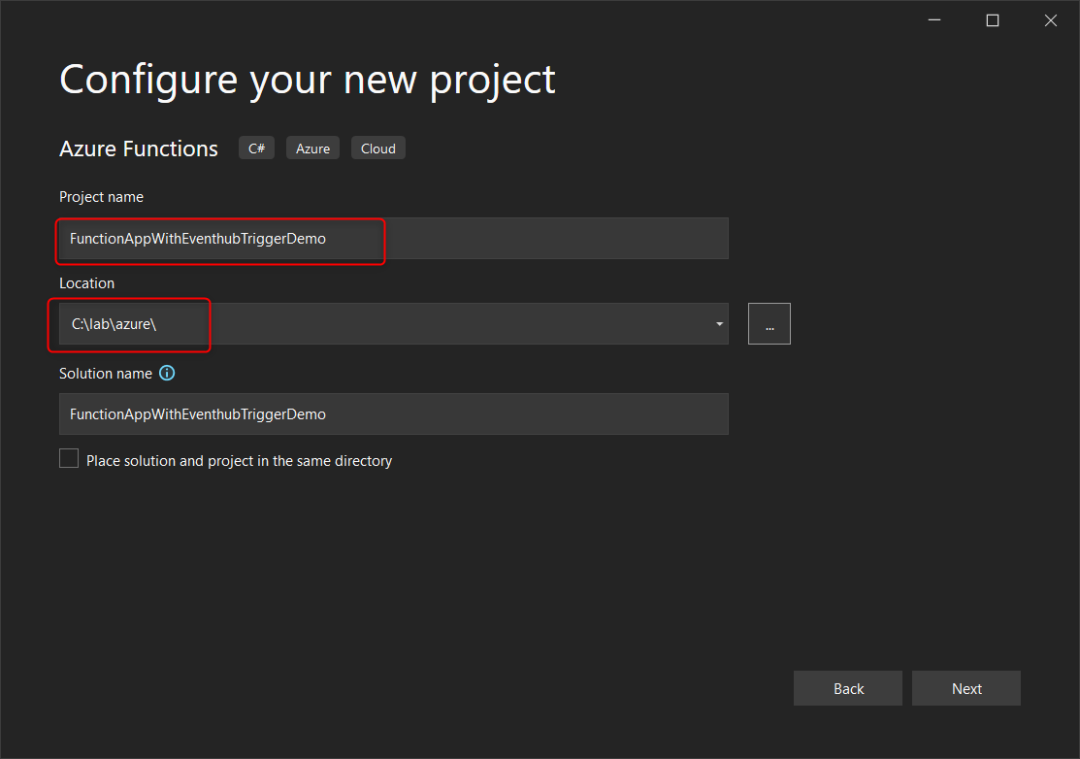Click the Location field label
This screenshot has height=759, width=1080.
point(87,283)
